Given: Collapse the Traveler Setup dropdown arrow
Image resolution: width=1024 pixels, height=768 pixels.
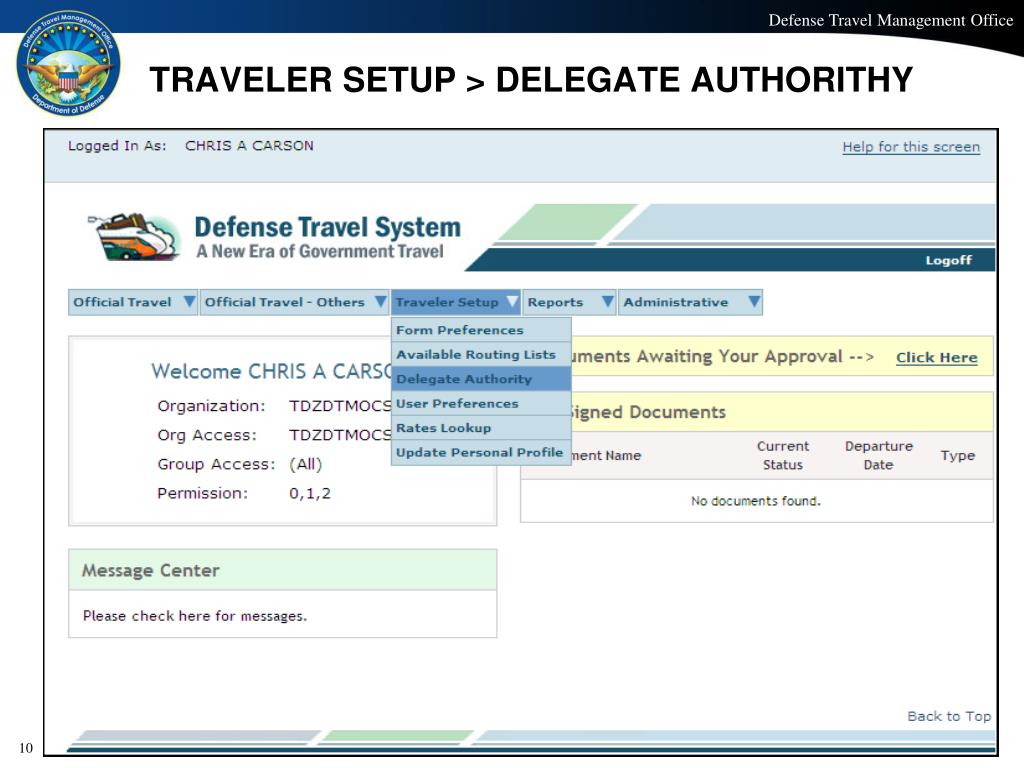Looking at the screenshot, I should tap(512, 302).
